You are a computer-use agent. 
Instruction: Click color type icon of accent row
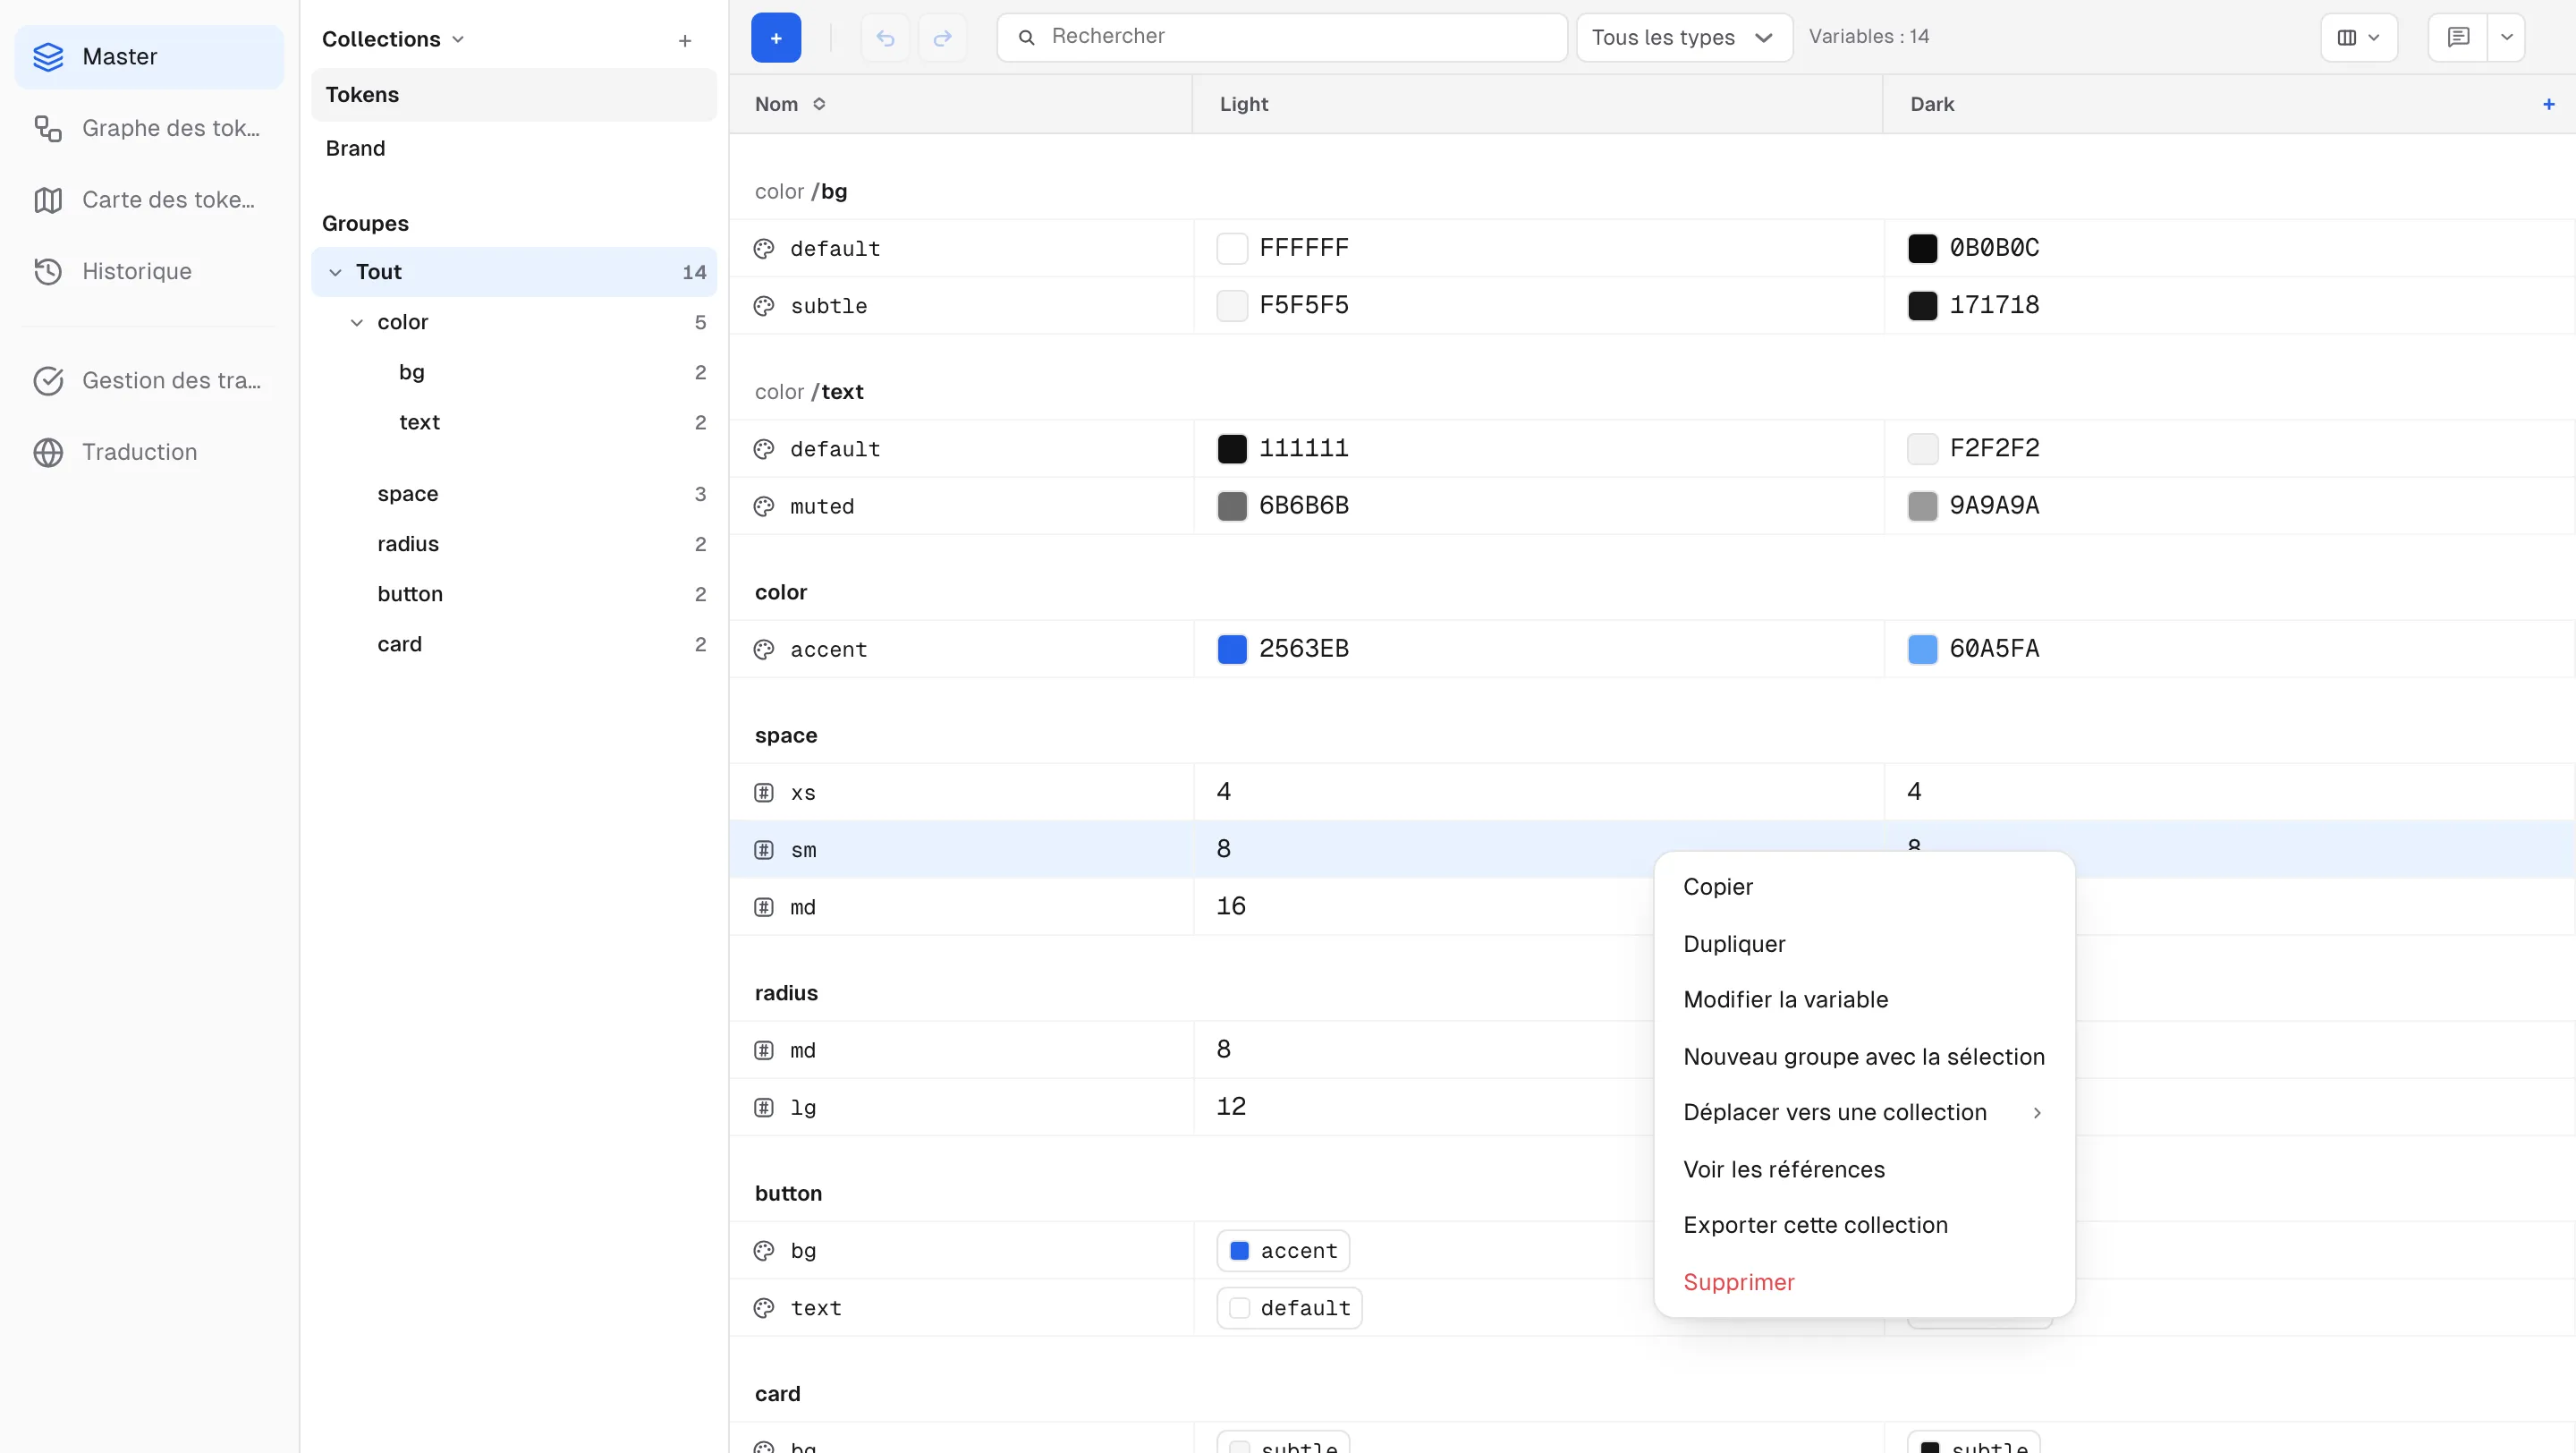[x=764, y=650]
